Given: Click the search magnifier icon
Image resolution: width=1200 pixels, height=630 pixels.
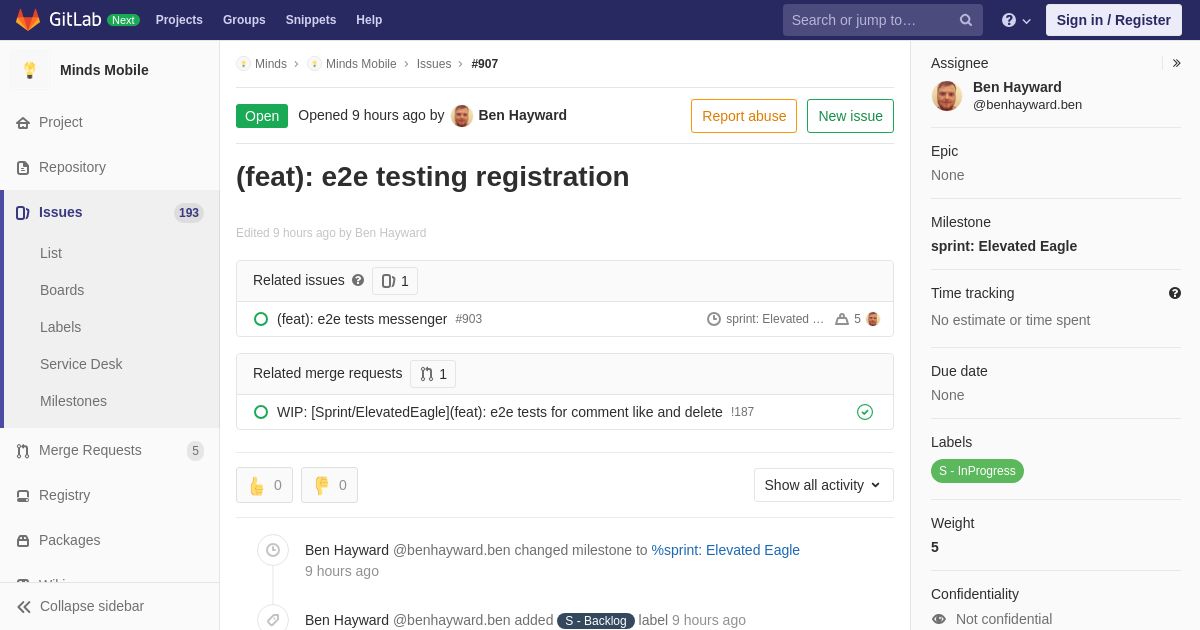Looking at the screenshot, I should (965, 20).
